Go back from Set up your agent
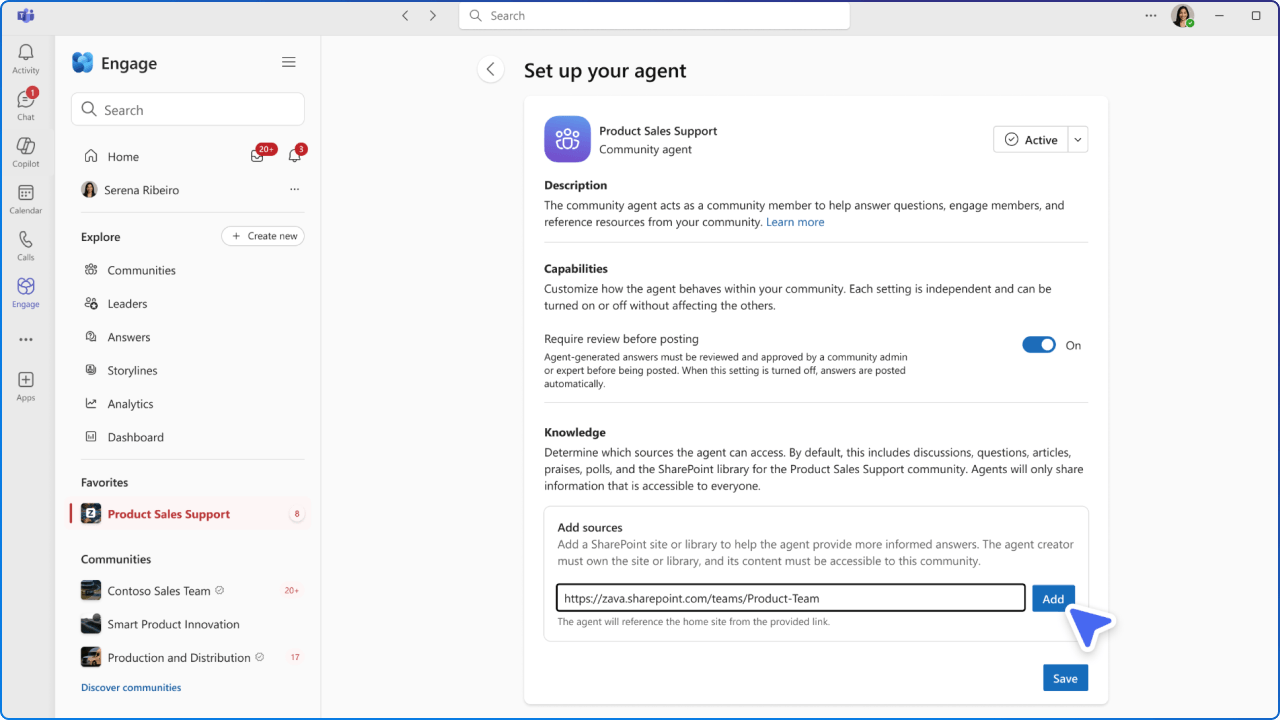Image resolution: width=1280 pixels, height=720 pixels. click(490, 69)
